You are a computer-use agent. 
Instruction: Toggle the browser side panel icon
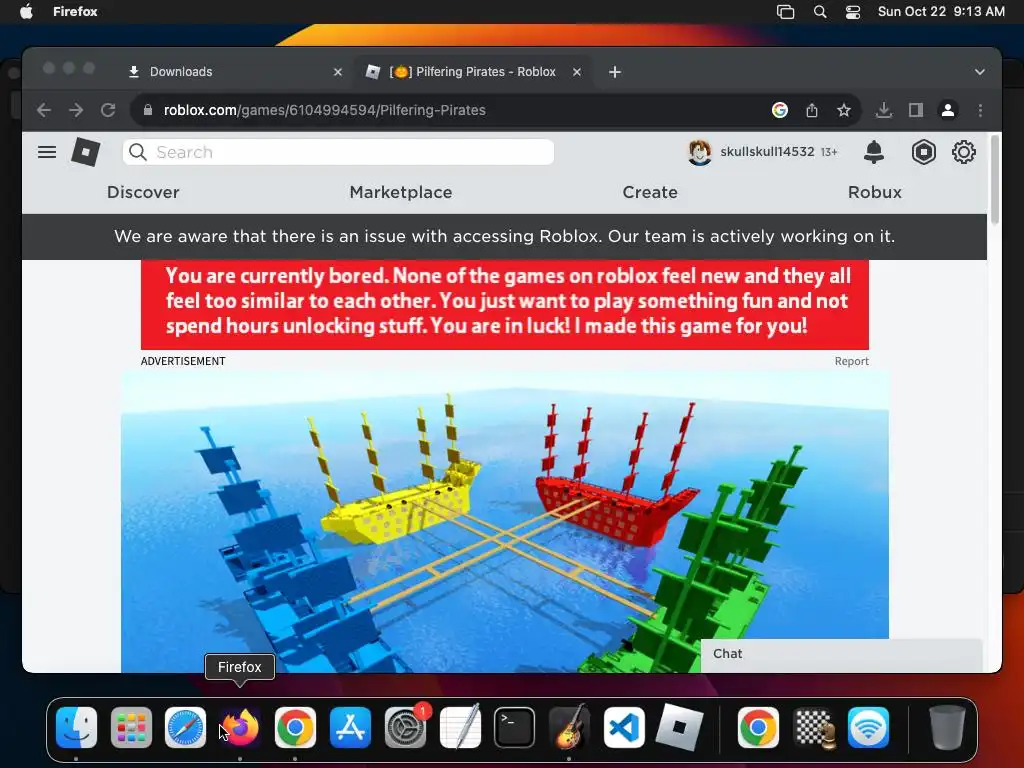click(916, 110)
